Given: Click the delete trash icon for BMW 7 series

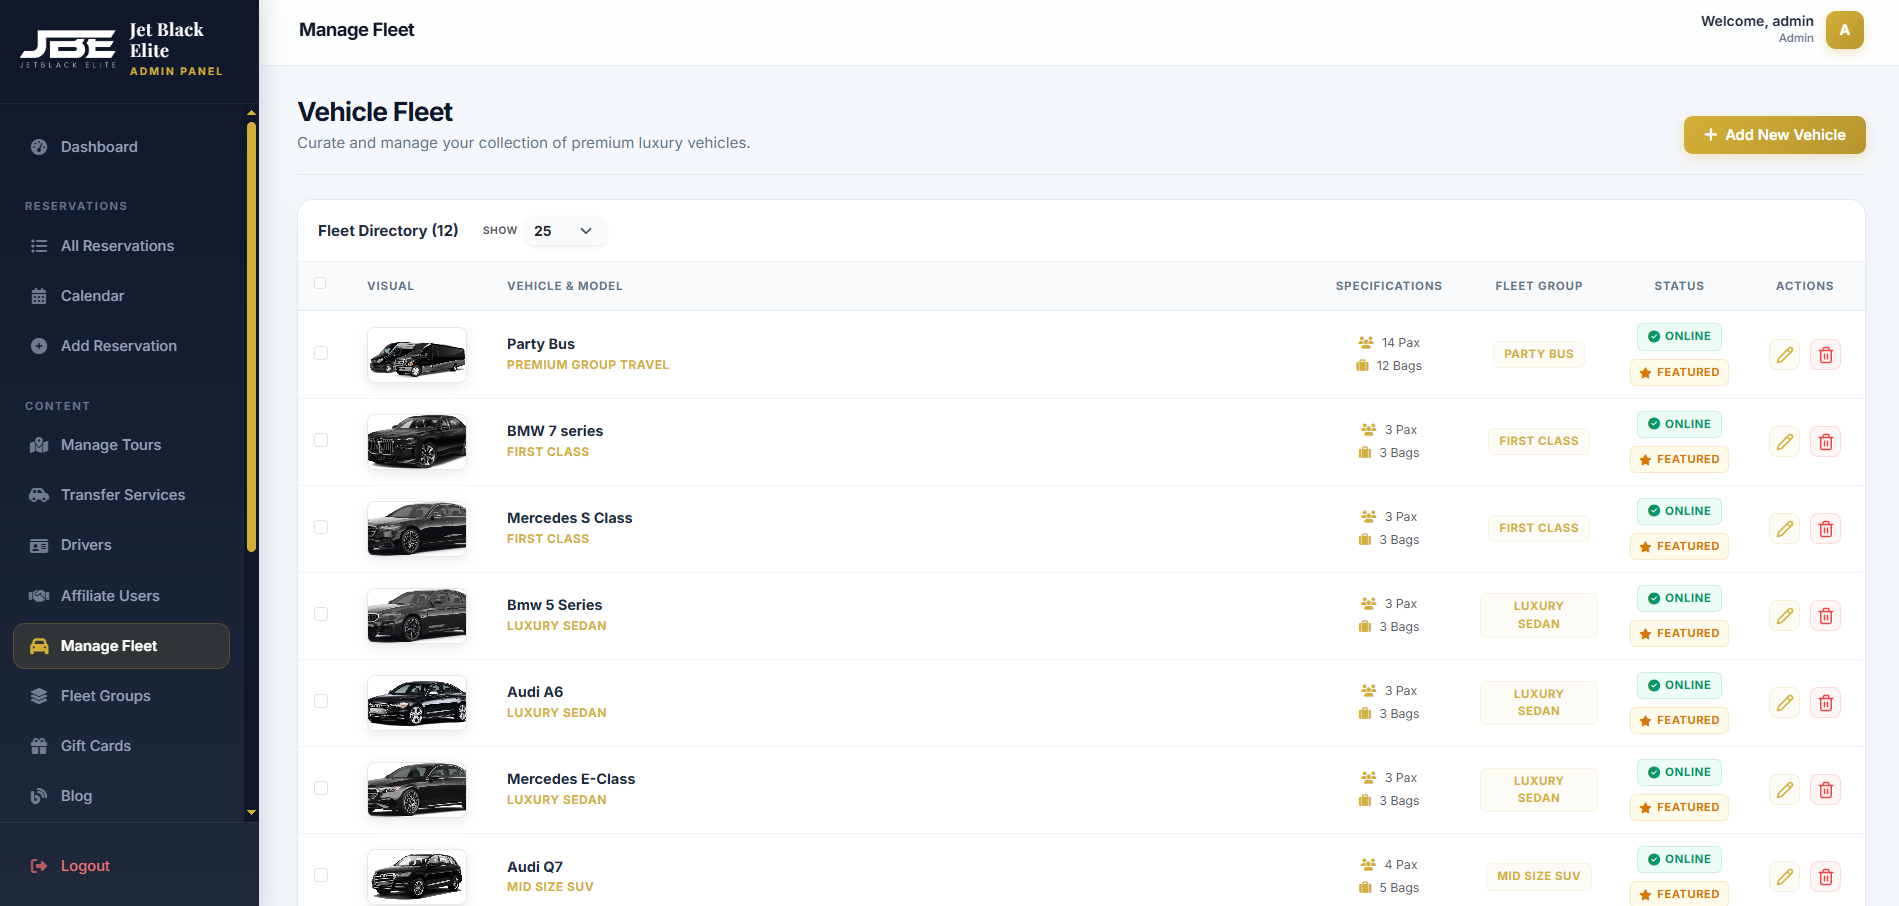Looking at the screenshot, I should 1825,442.
